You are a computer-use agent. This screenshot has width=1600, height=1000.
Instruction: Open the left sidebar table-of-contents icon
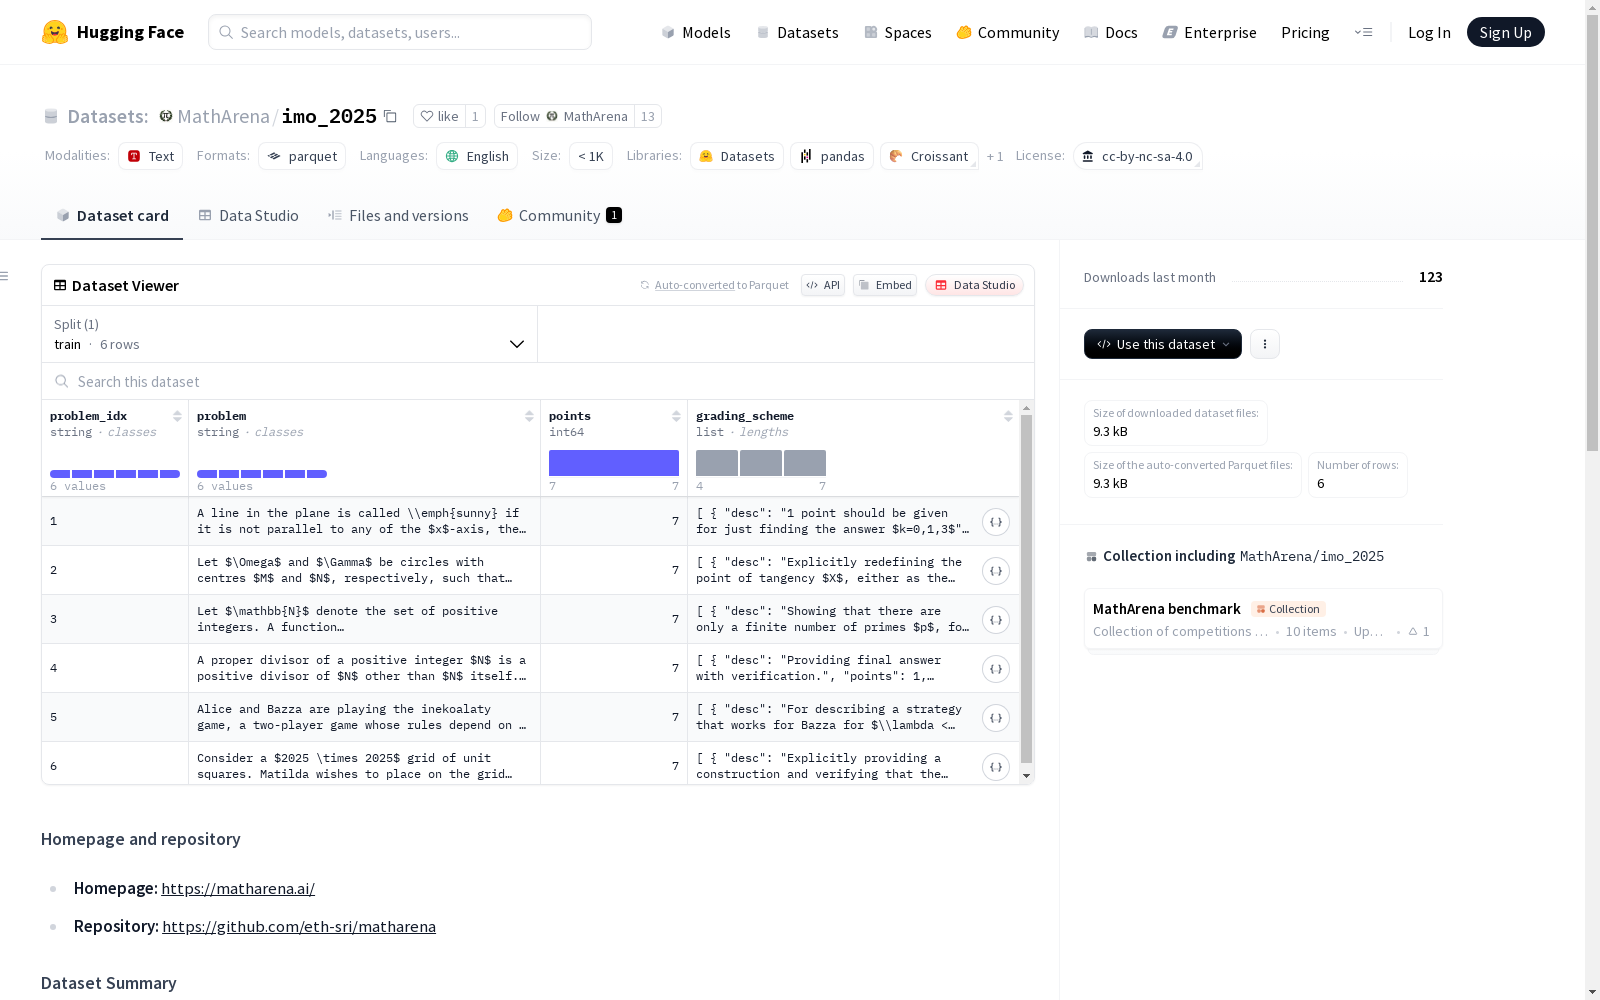[5, 276]
